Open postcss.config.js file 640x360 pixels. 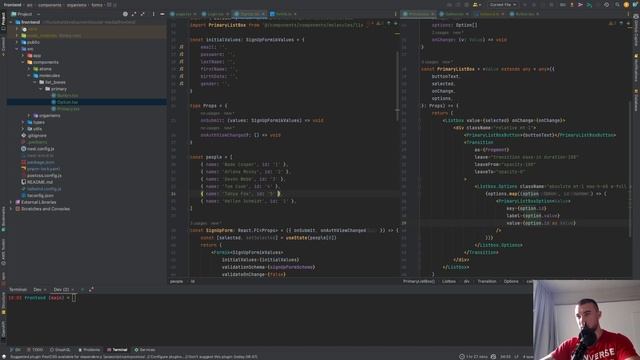tap(41, 176)
